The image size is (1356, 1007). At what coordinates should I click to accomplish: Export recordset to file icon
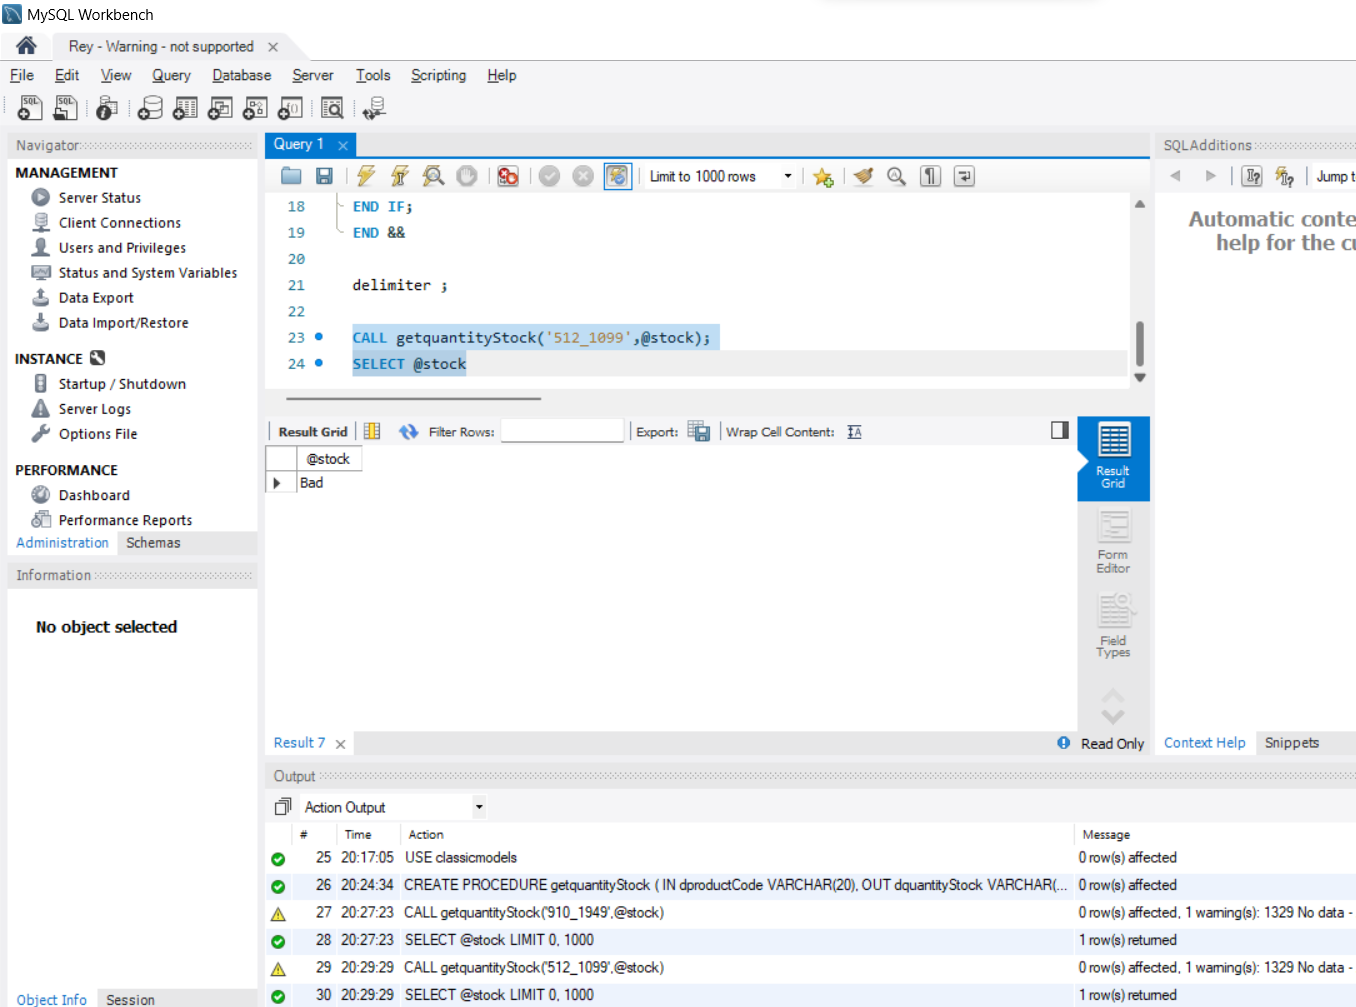pos(699,431)
